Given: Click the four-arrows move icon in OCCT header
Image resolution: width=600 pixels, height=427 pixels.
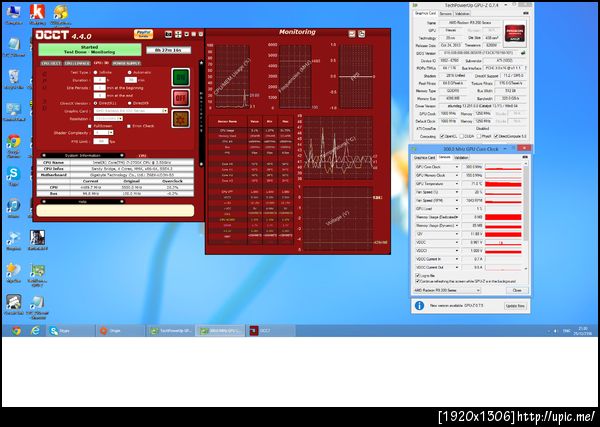Looking at the screenshot, I should [x=178, y=34].
